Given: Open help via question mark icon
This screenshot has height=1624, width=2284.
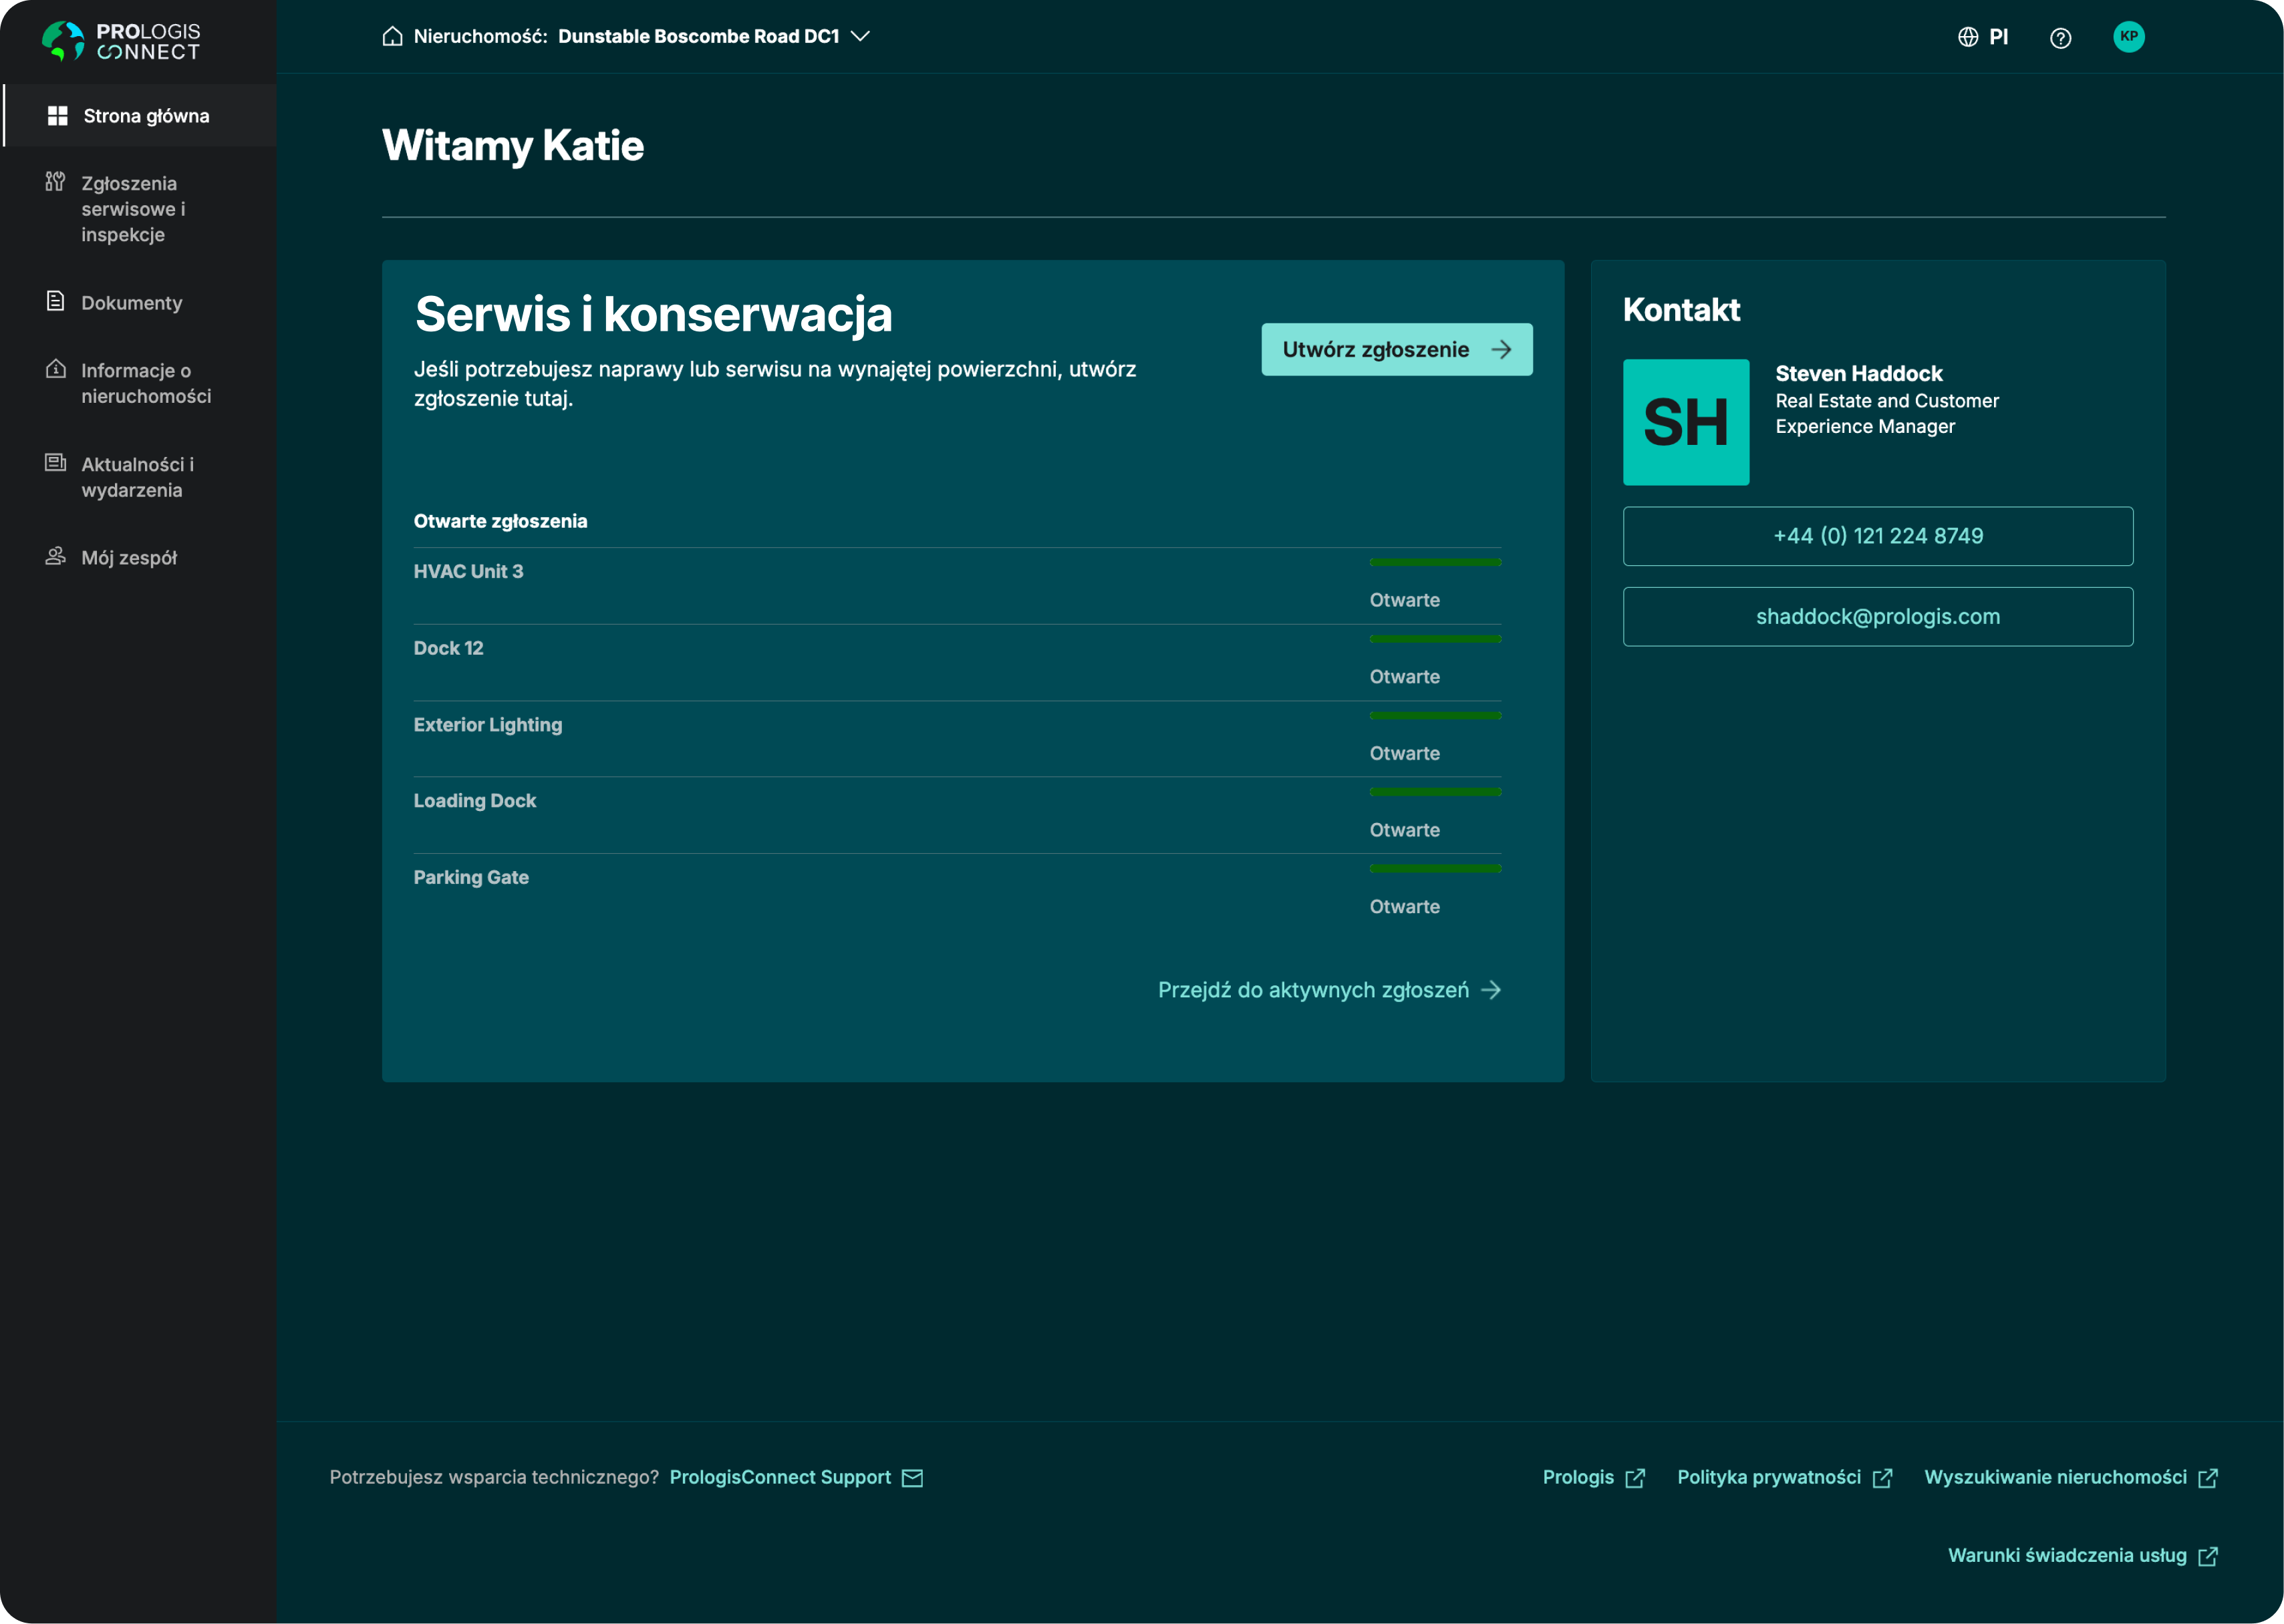Looking at the screenshot, I should click(2060, 38).
